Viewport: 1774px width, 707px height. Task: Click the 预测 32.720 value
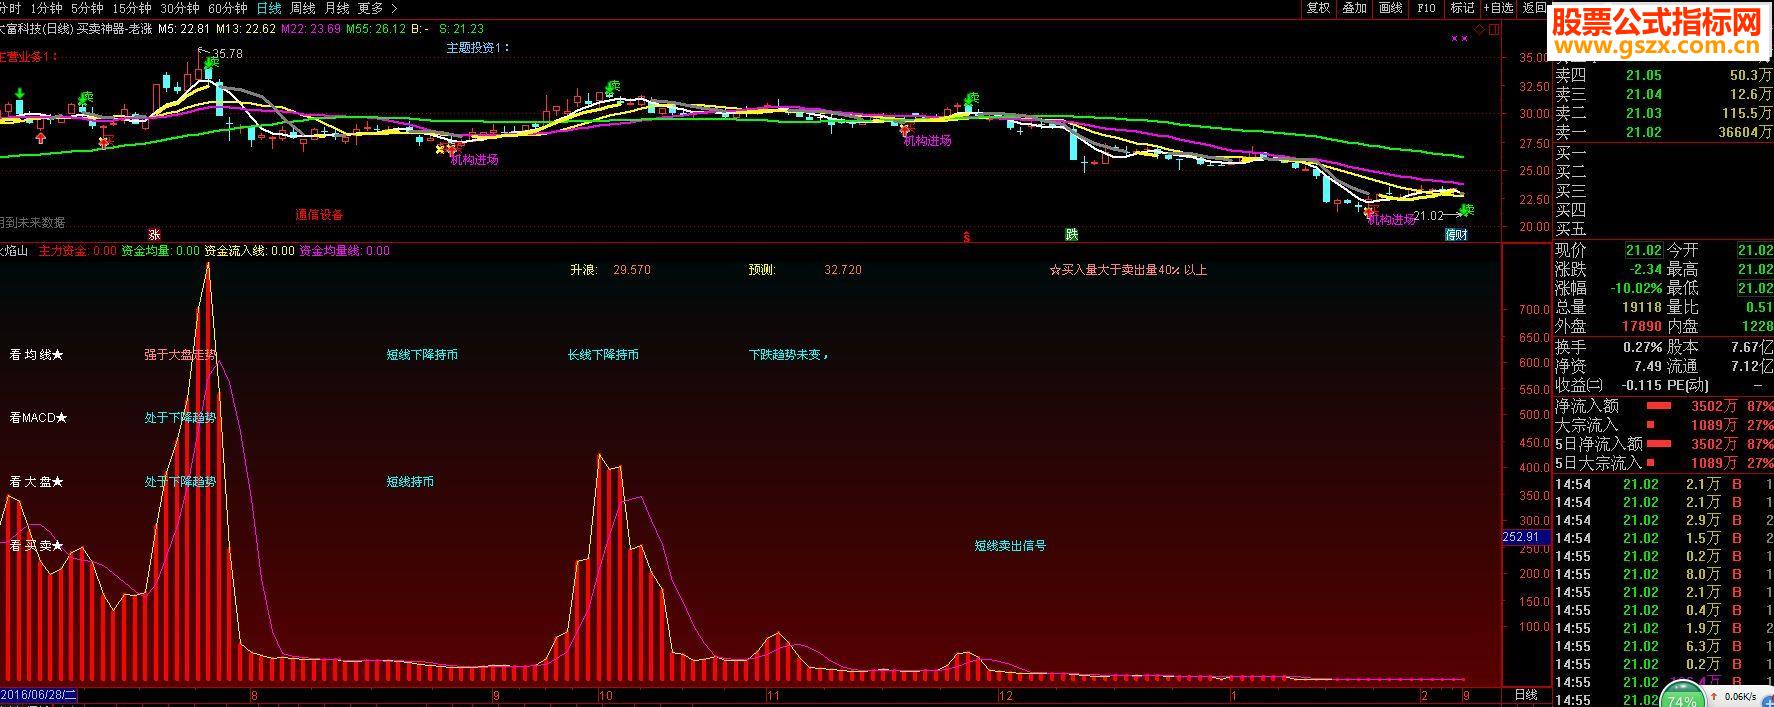pos(842,270)
